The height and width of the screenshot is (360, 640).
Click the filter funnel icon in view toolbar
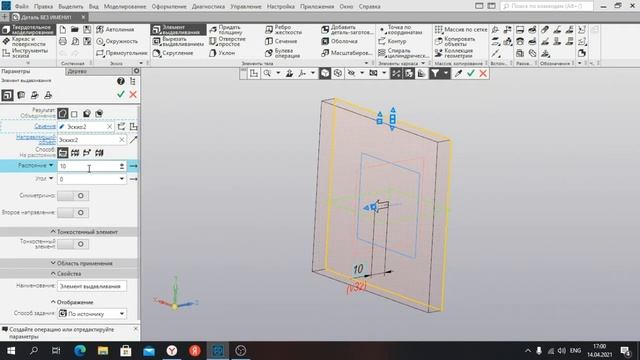435,73
